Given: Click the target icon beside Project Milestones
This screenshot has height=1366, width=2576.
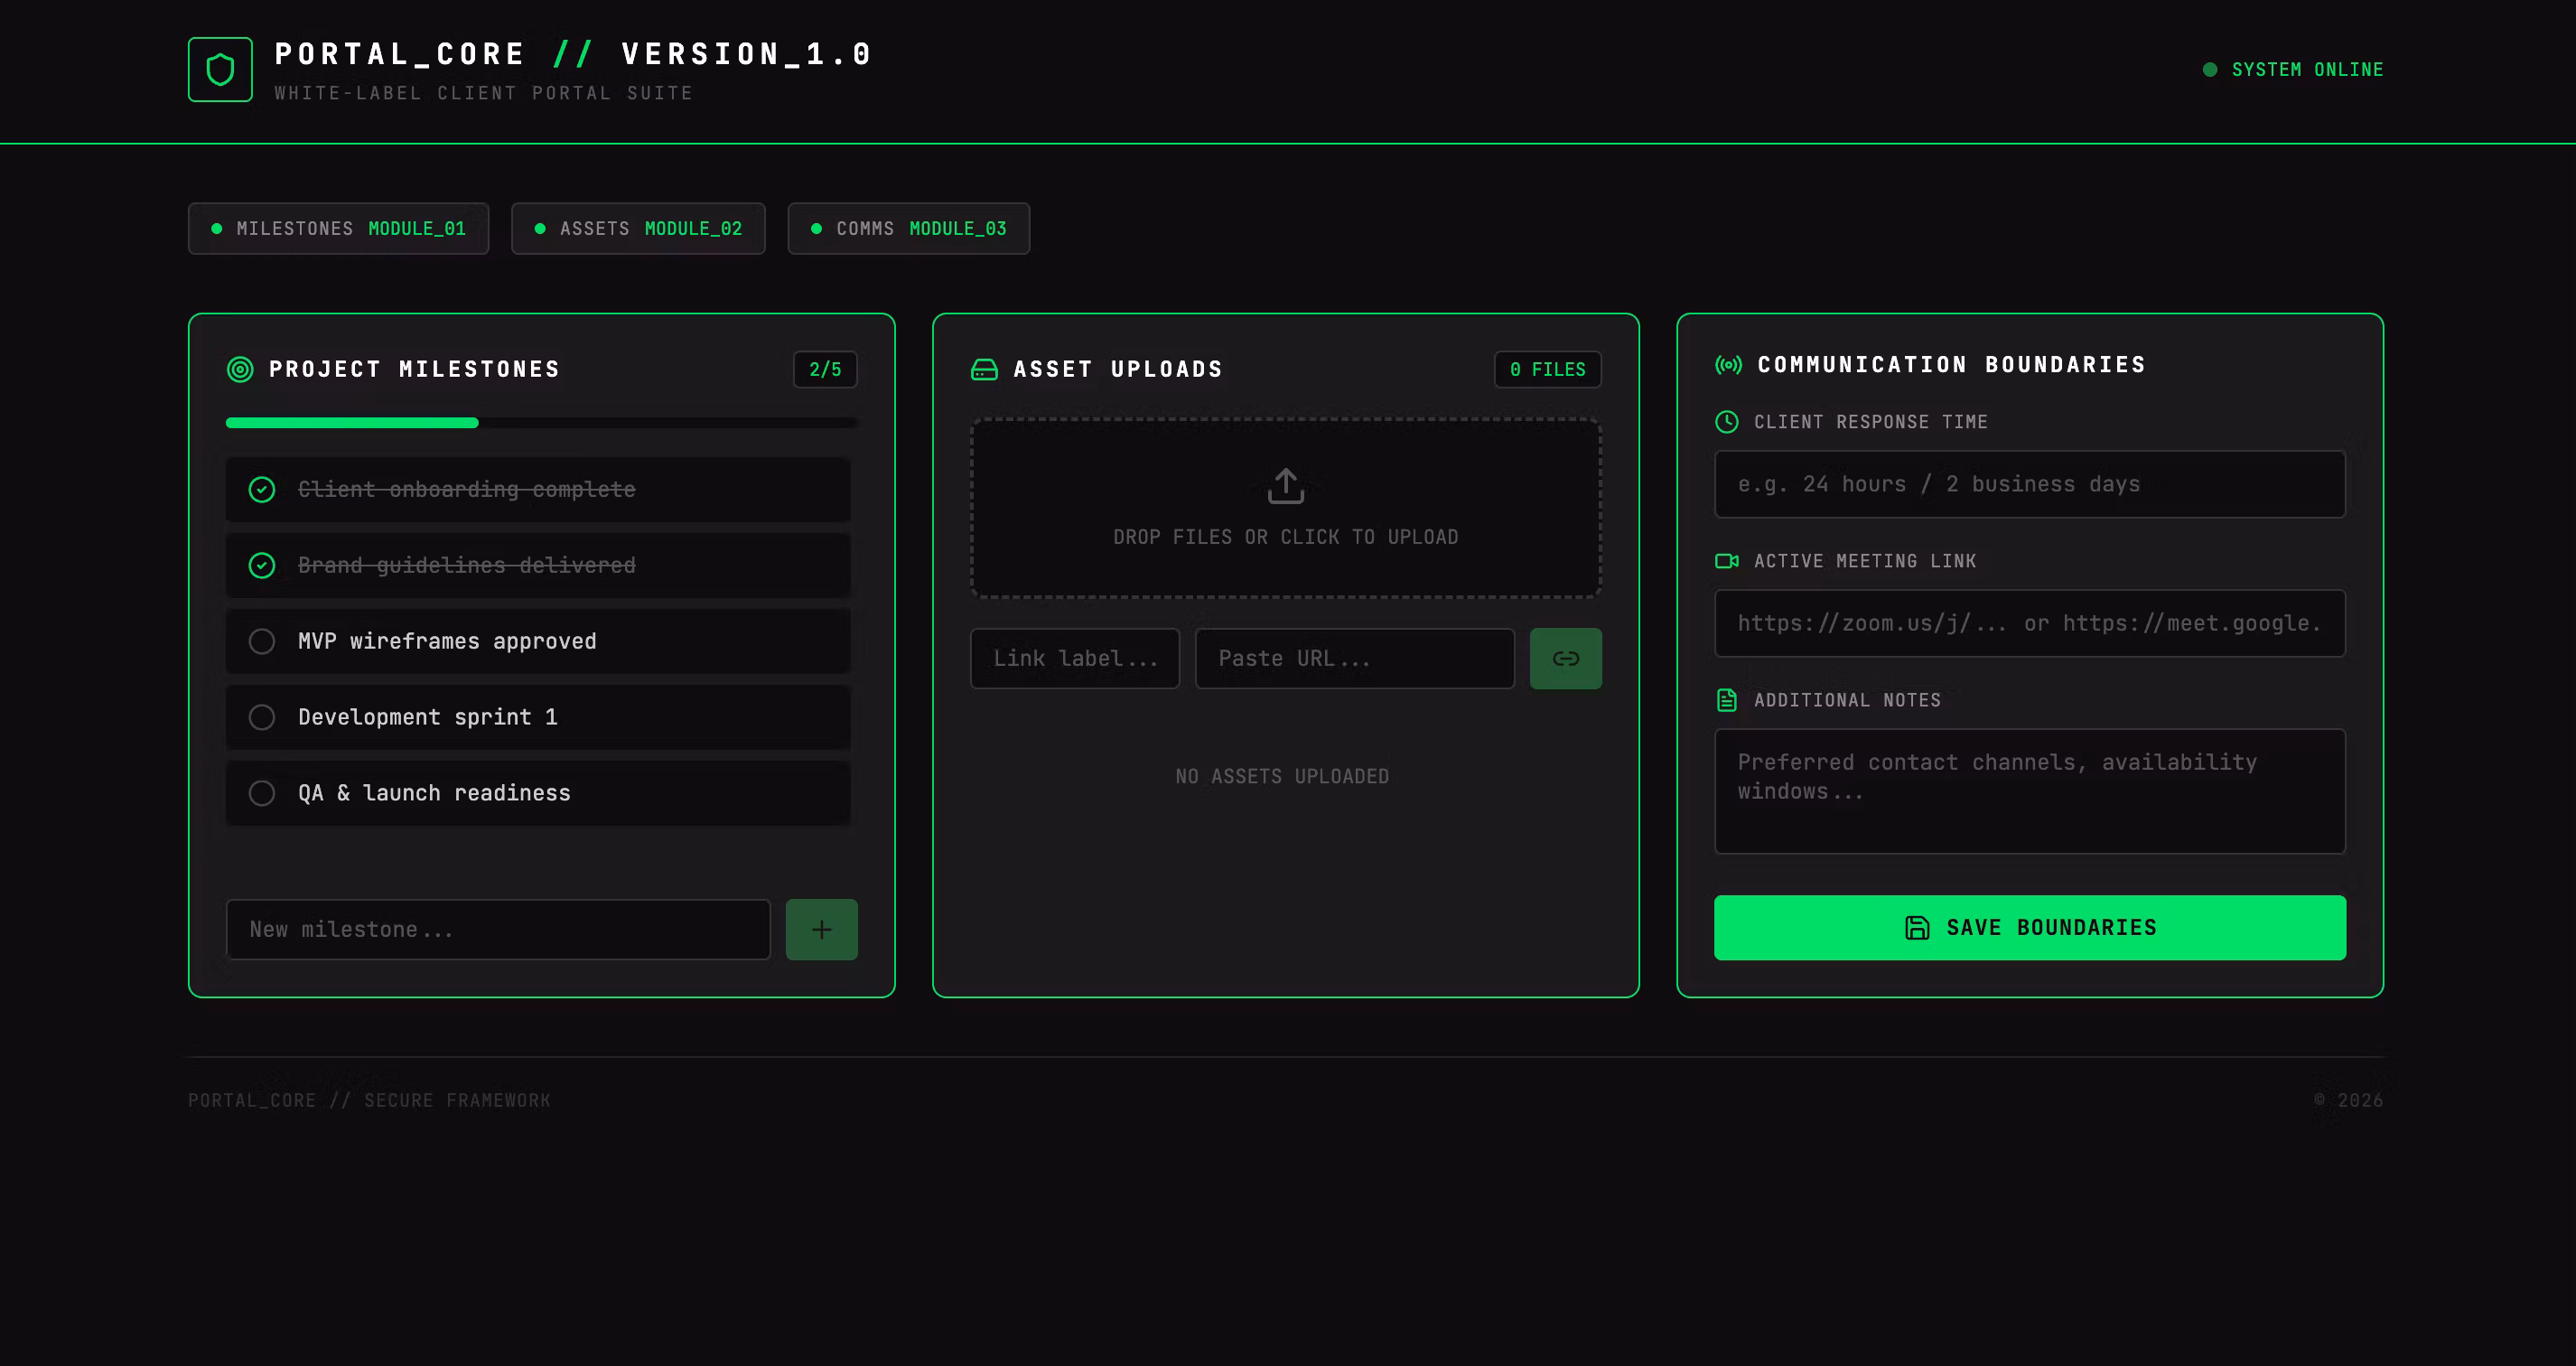Looking at the screenshot, I should [x=240, y=369].
